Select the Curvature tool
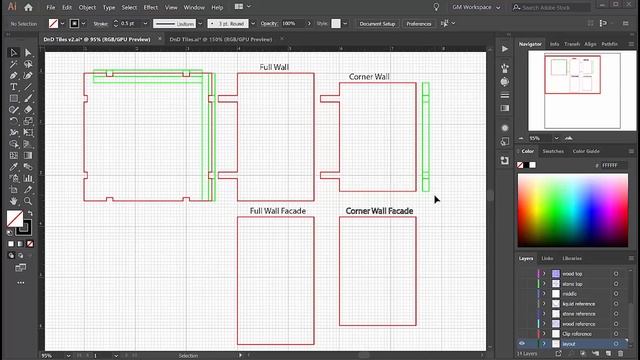The height and width of the screenshot is (360, 640). tap(28, 76)
